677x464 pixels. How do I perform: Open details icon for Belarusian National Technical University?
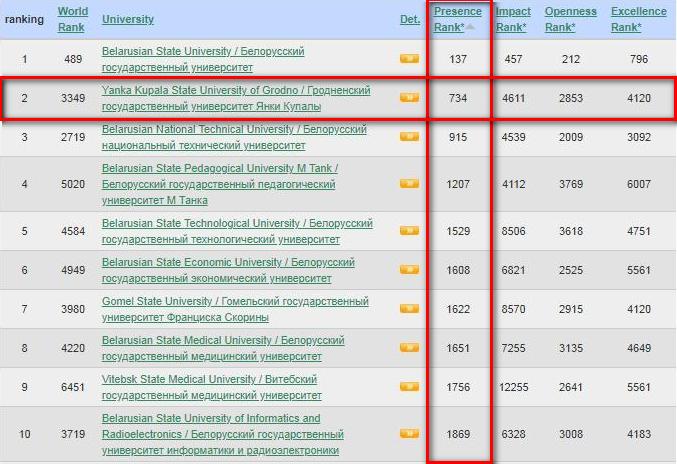point(409,137)
